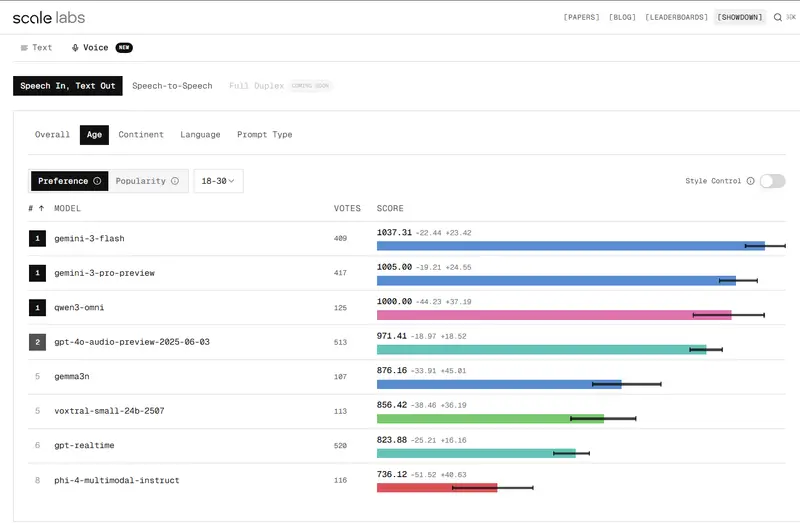
Task: Click the gemini-3-flash score bar
Action: [x=570, y=245]
